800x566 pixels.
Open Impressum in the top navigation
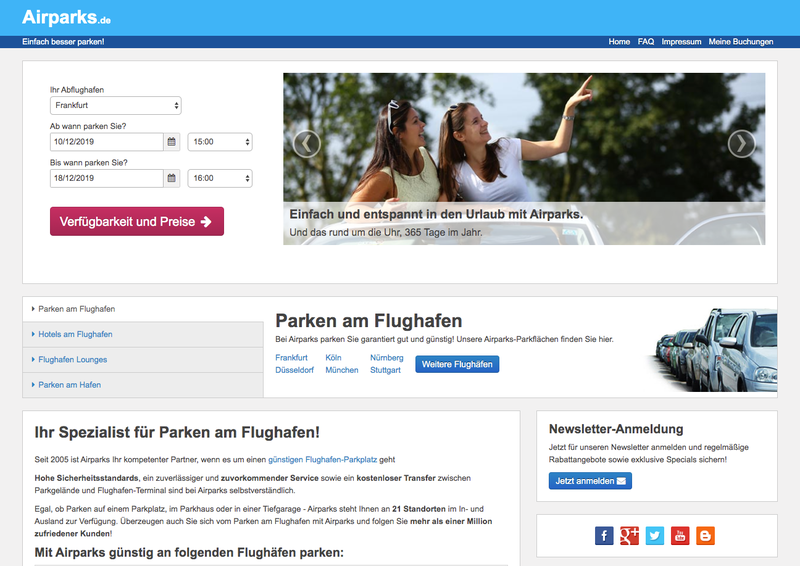click(x=681, y=42)
